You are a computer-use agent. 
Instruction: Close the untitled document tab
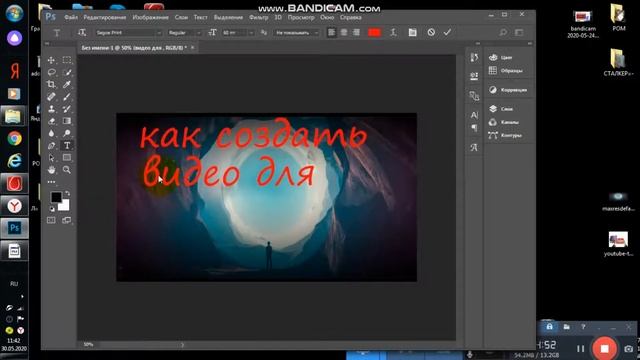tap(192, 48)
